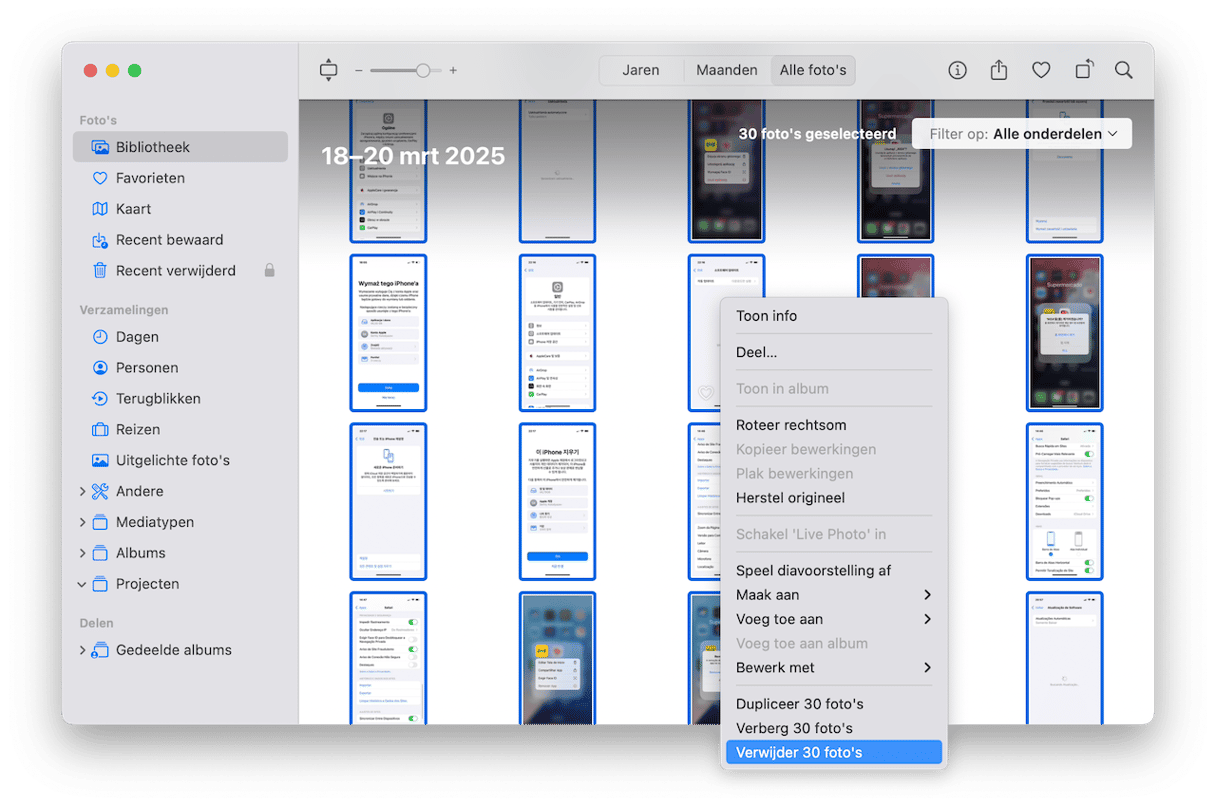This screenshot has width=1216, height=806.
Task: Switch to the Jaren tab
Action: pos(640,70)
